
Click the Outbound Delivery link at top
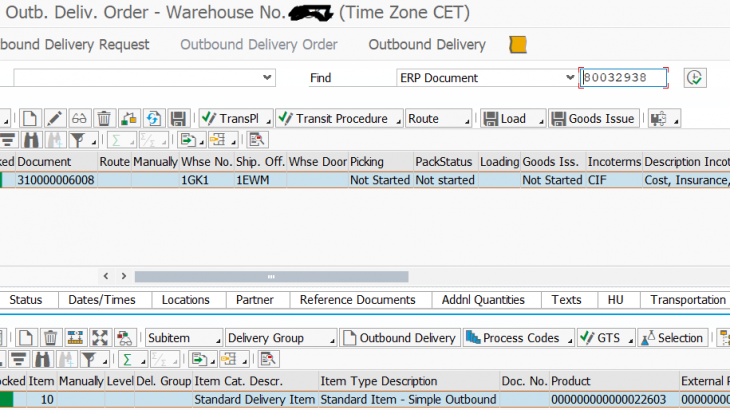(427, 45)
